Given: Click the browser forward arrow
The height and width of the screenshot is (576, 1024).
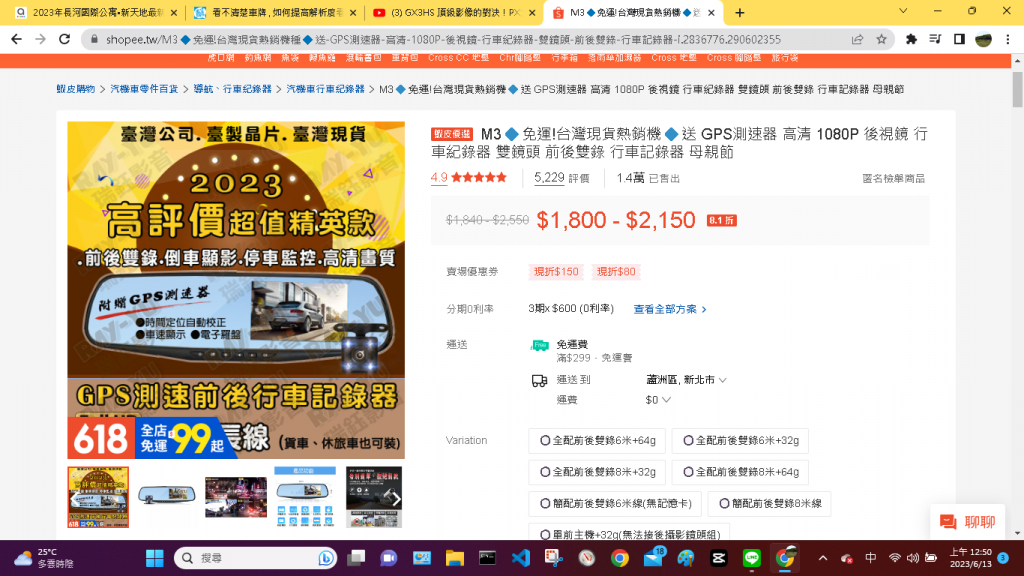Looking at the screenshot, I should (40, 39).
